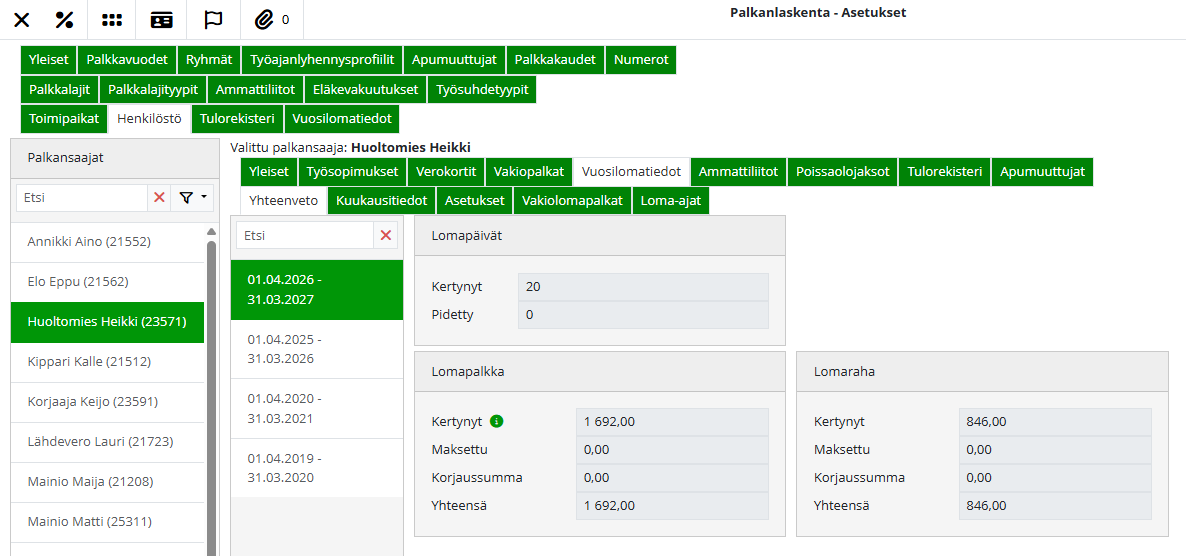
Task: Clear the period list search field
Action: (x=386, y=235)
